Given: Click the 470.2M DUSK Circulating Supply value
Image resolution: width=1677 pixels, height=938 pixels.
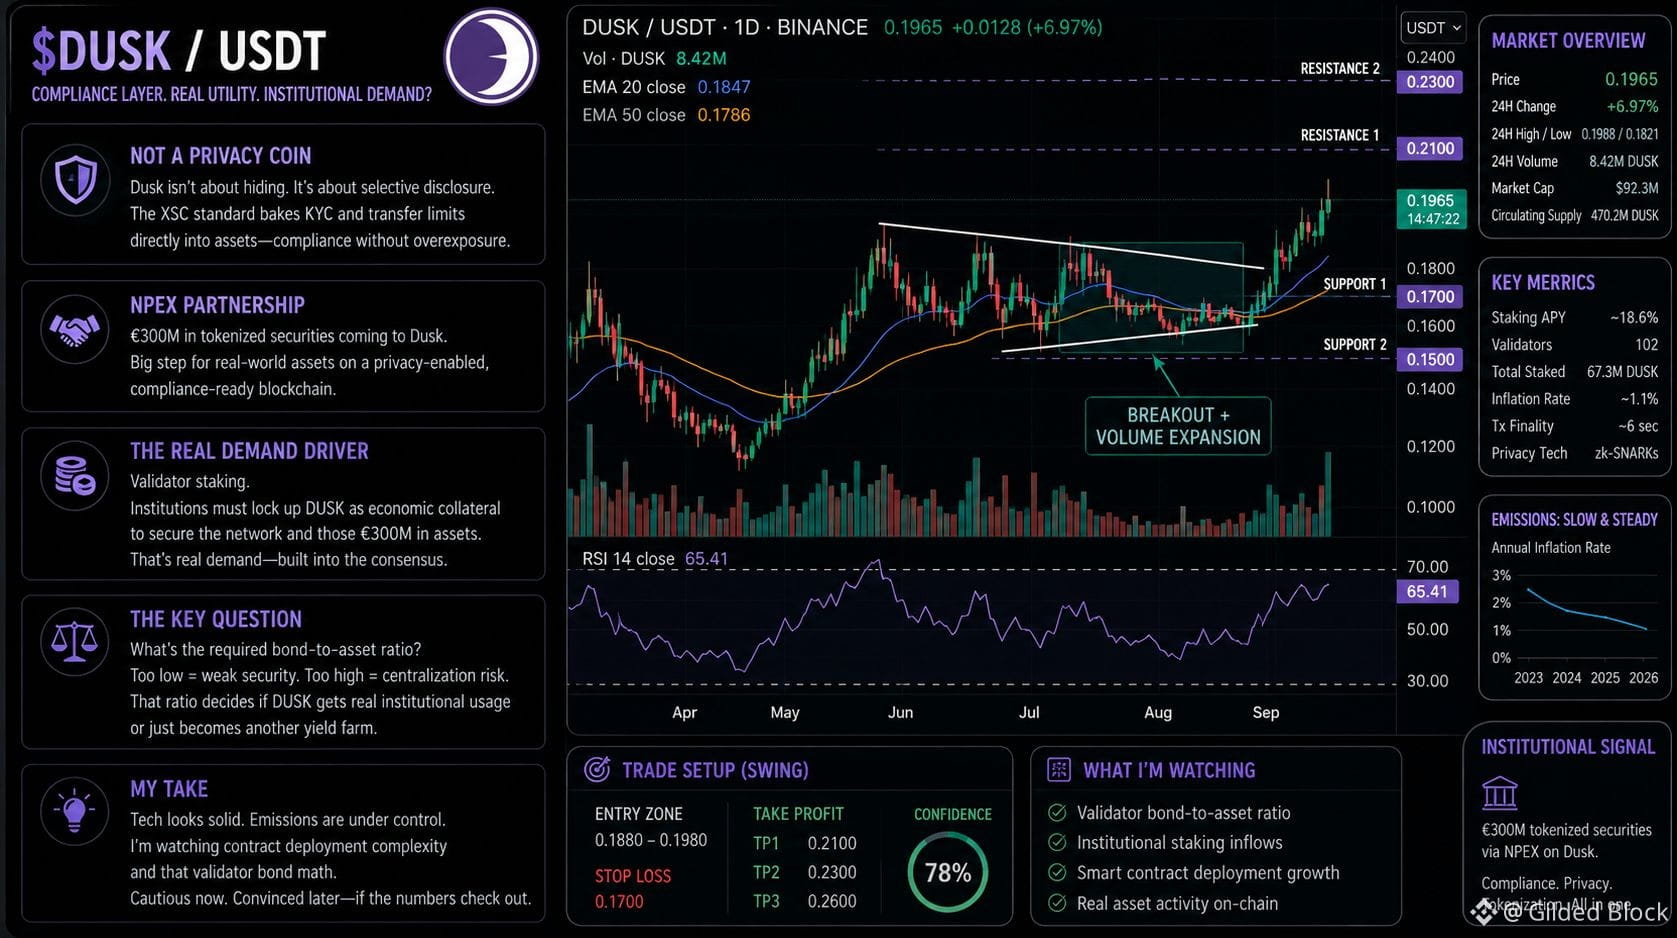Looking at the screenshot, I should [x=1624, y=215].
